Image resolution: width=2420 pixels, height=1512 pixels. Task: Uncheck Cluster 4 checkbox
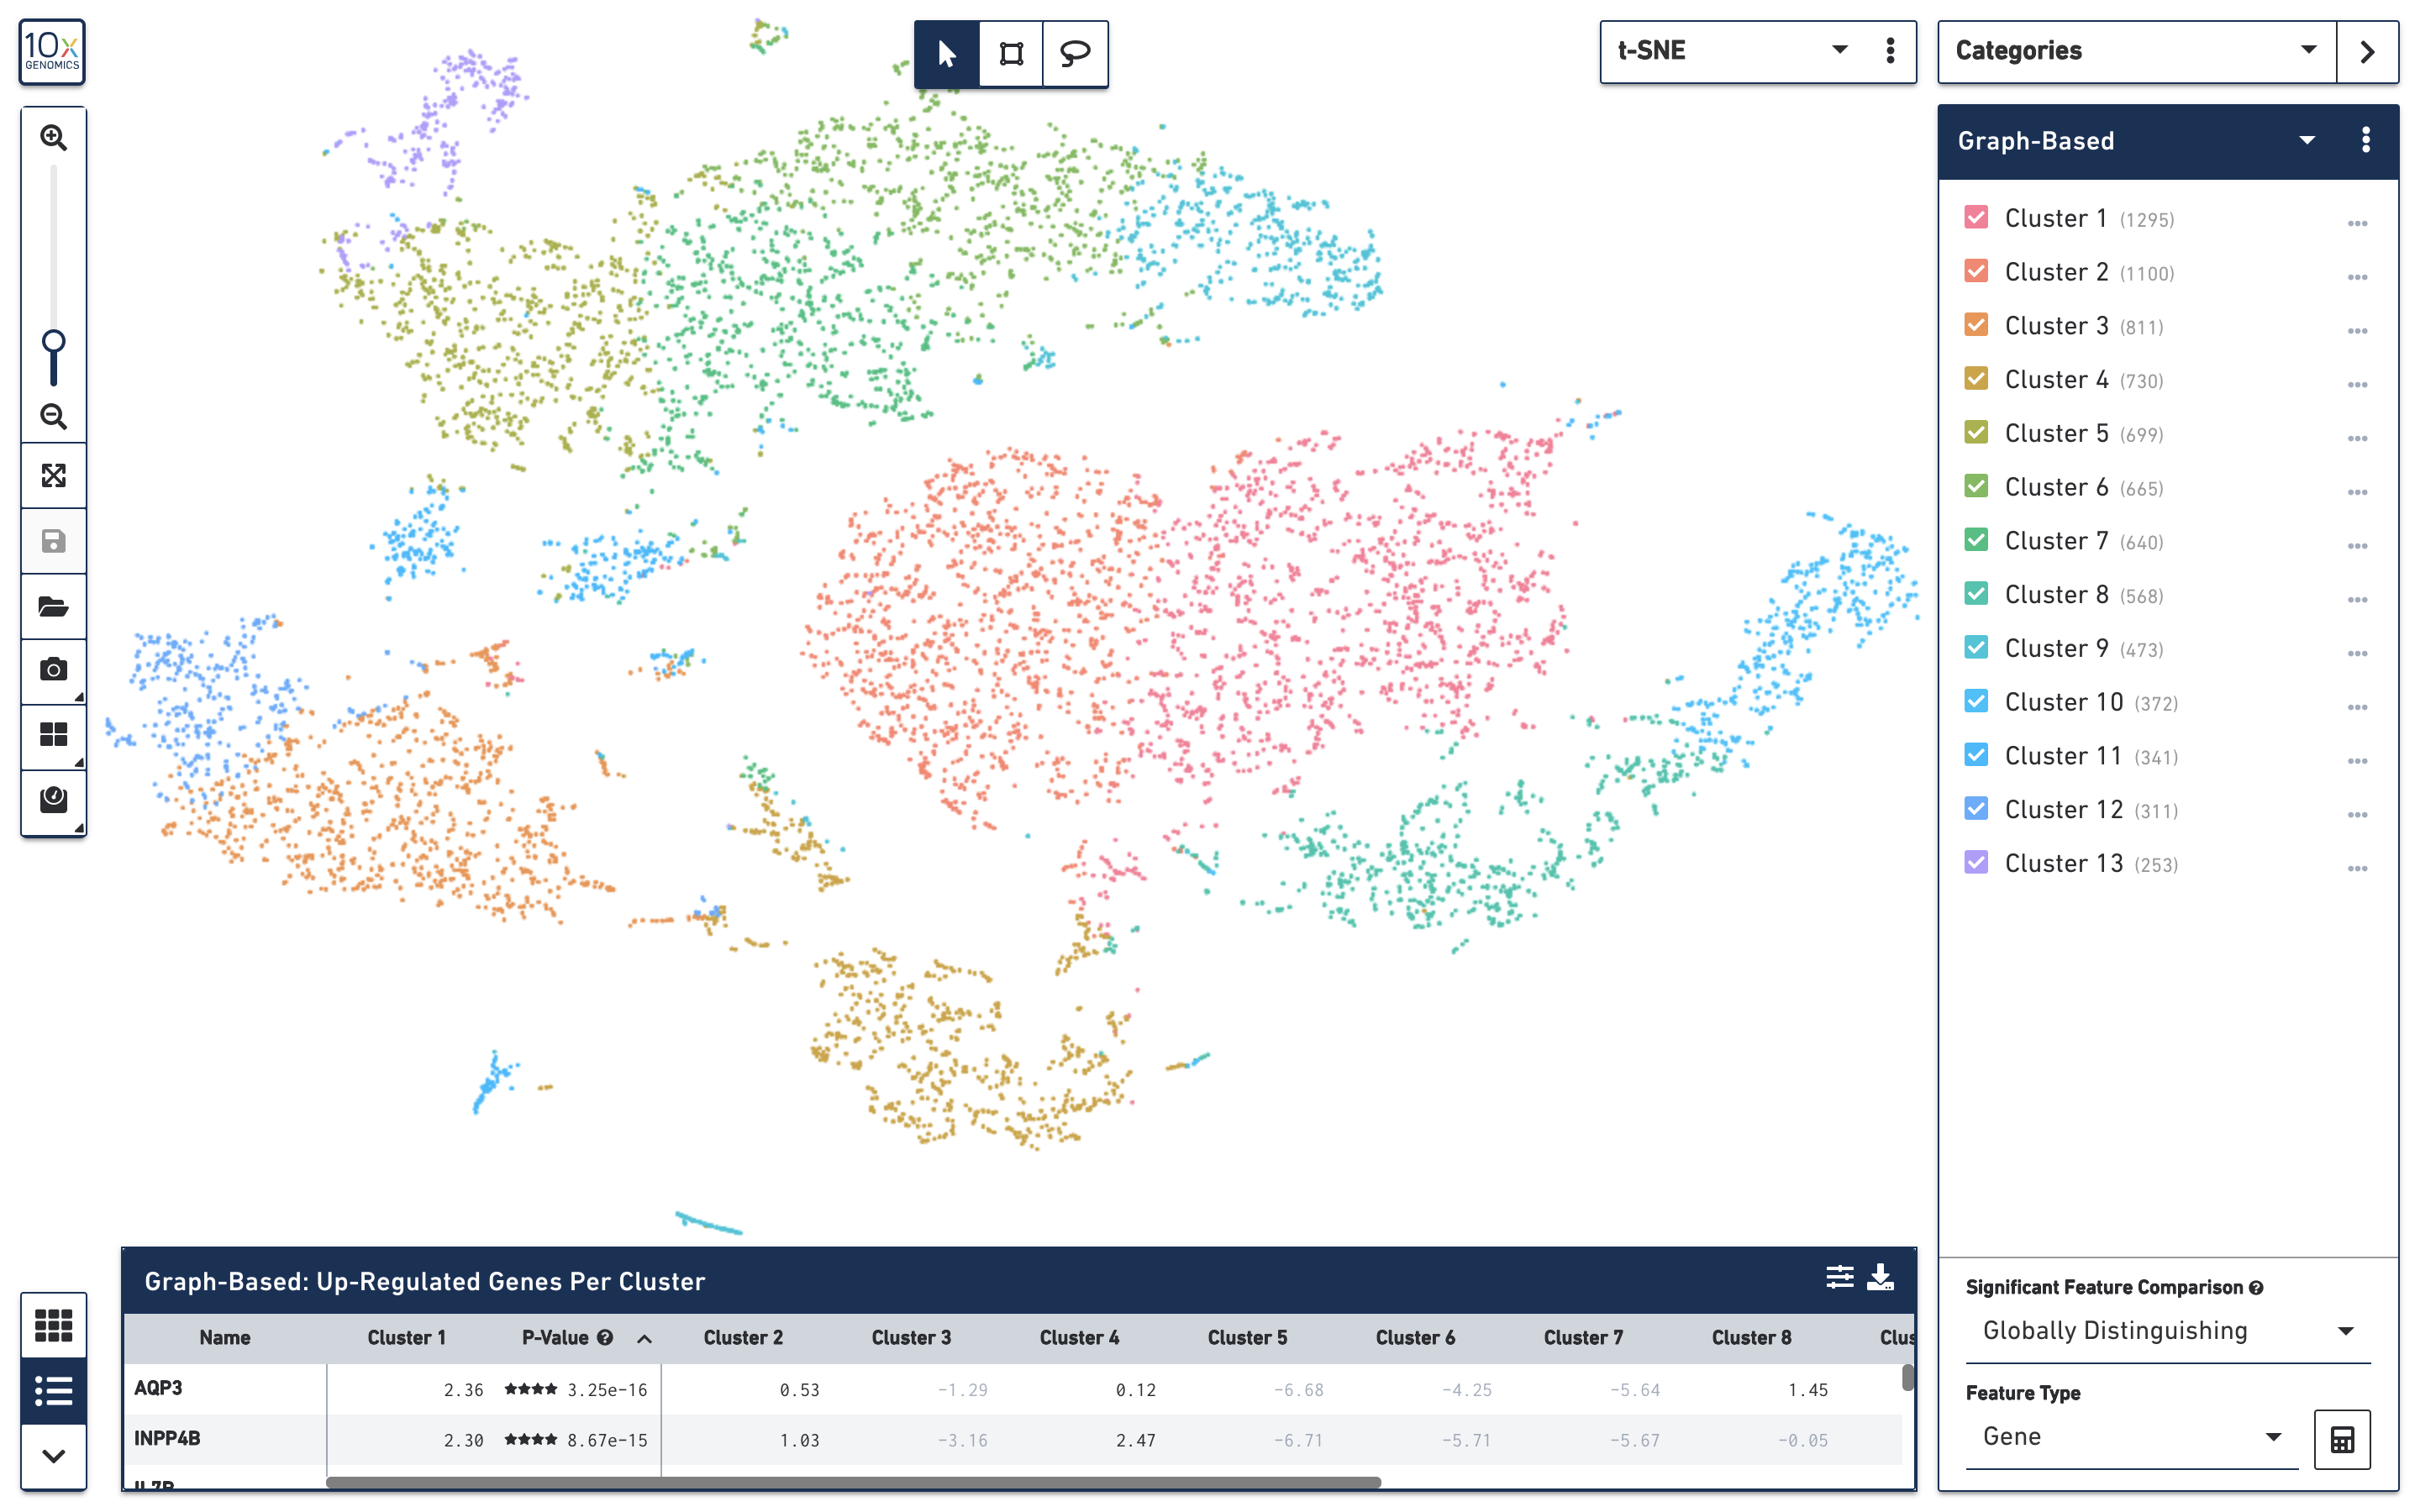pyautogui.click(x=1976, y=379)
